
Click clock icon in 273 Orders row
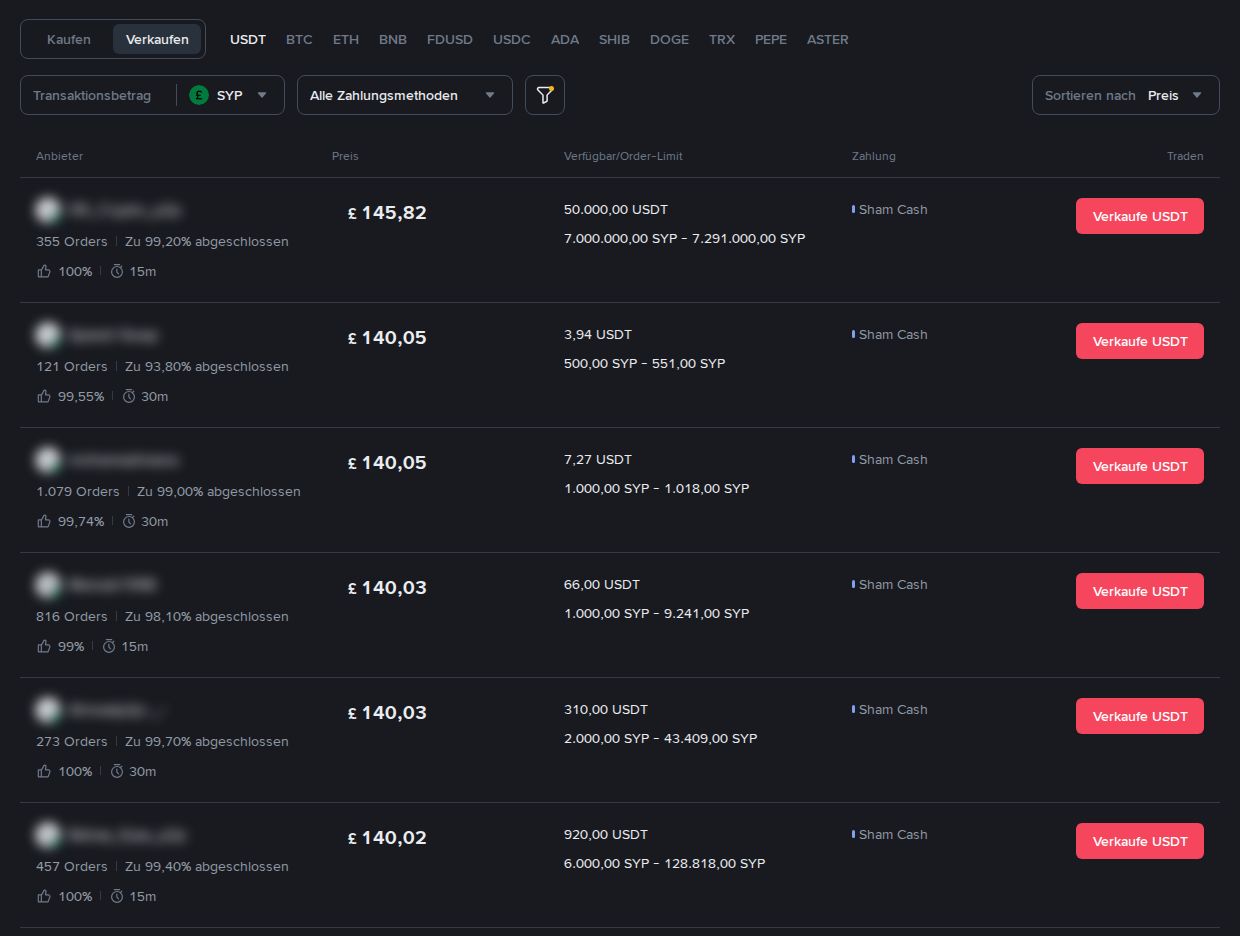click(x=117, y=771)
